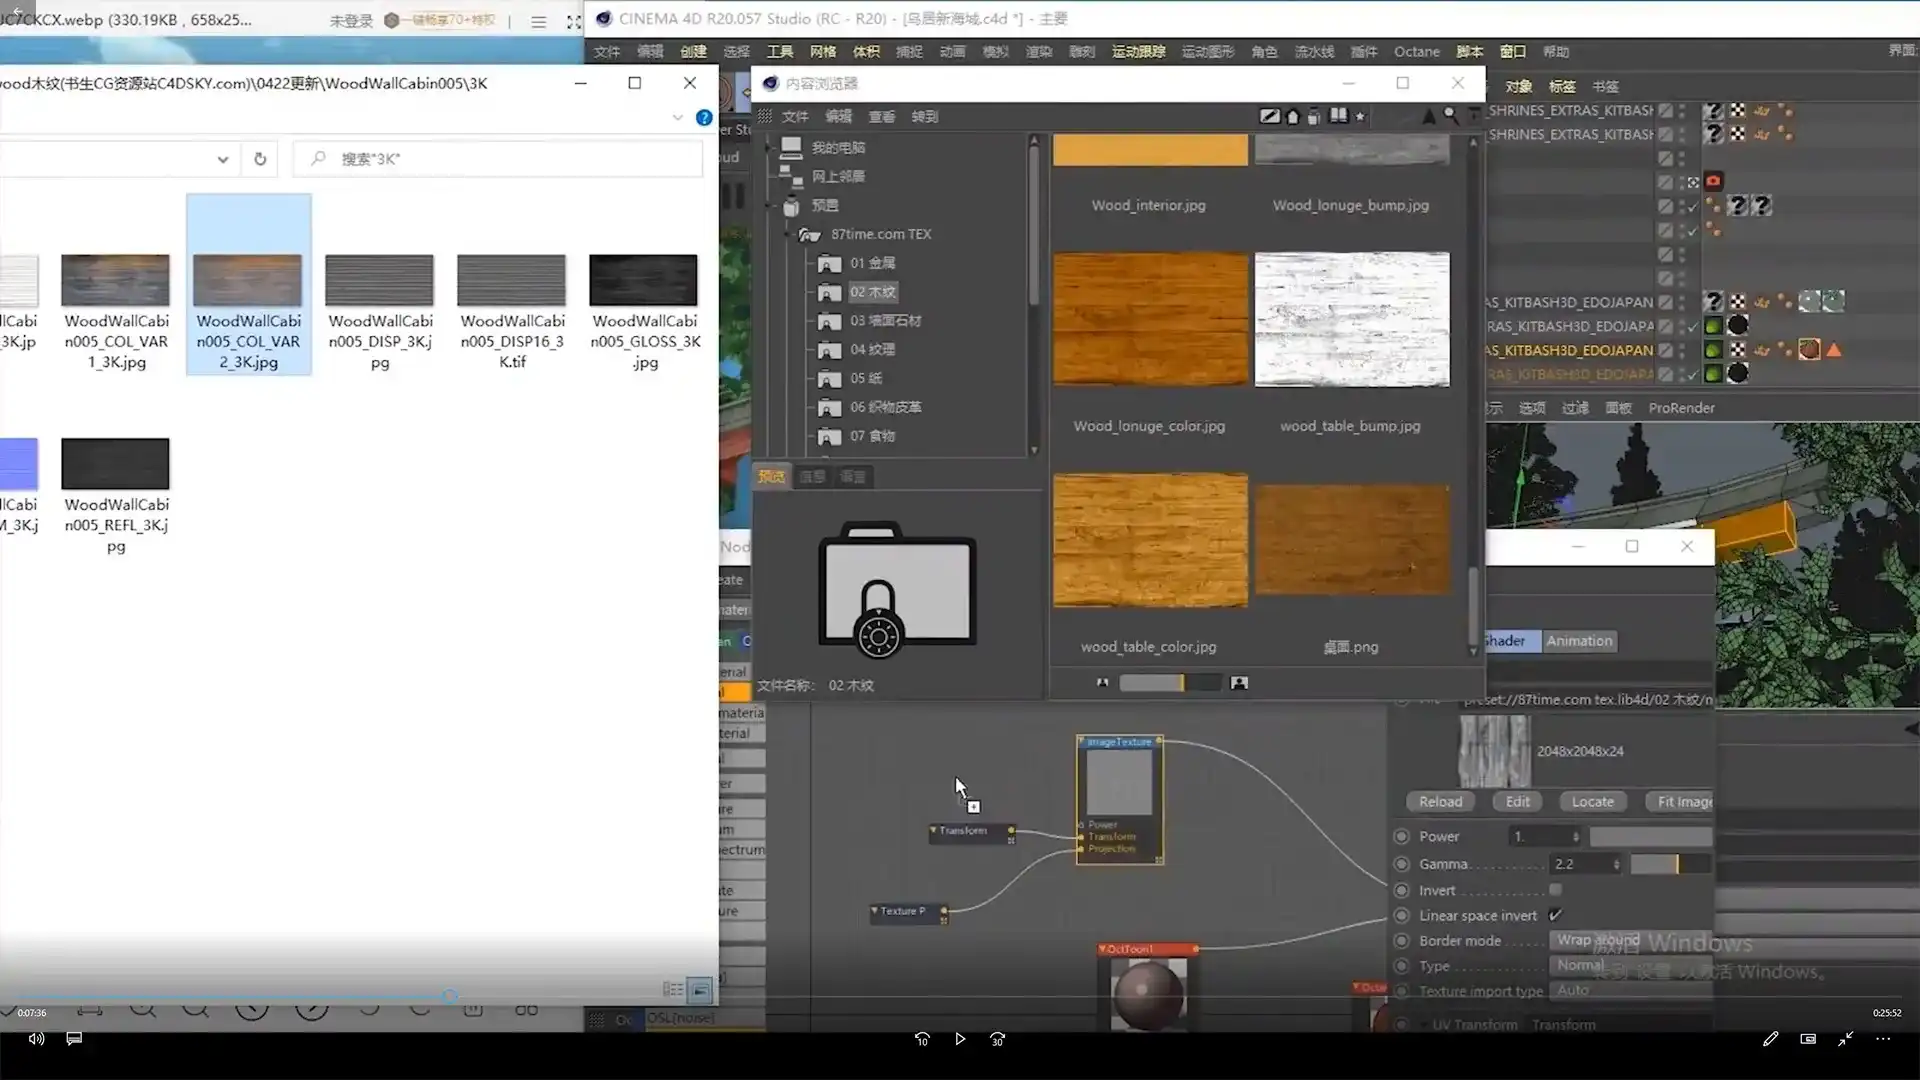Click the search magnifier in the content browser

coord(1450,116)
